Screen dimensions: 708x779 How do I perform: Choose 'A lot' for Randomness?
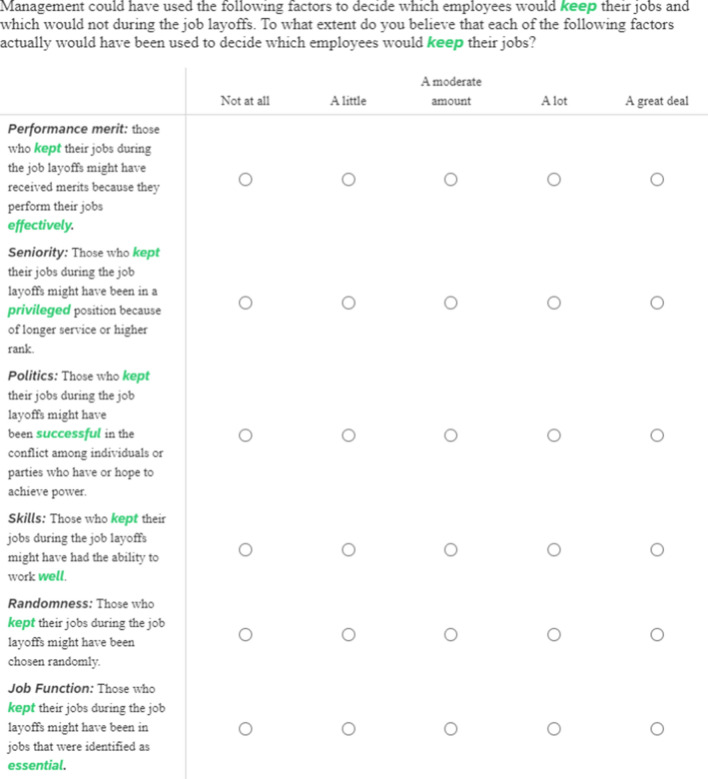click(553, 635)
